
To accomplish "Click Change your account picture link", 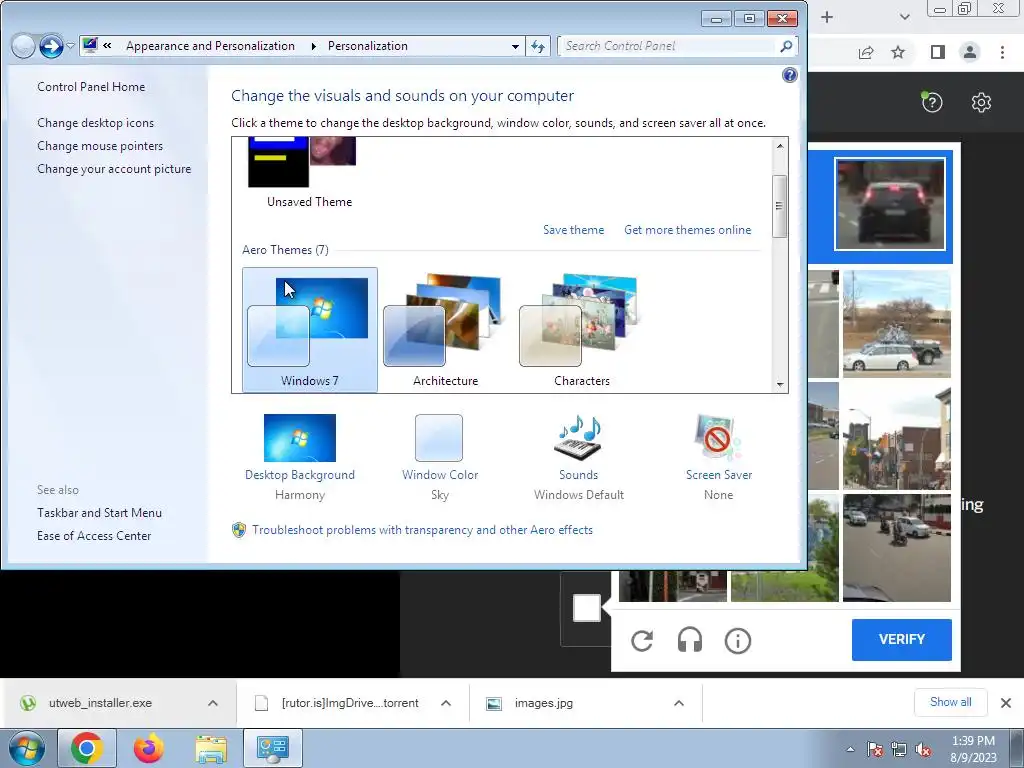I will 114,168.
